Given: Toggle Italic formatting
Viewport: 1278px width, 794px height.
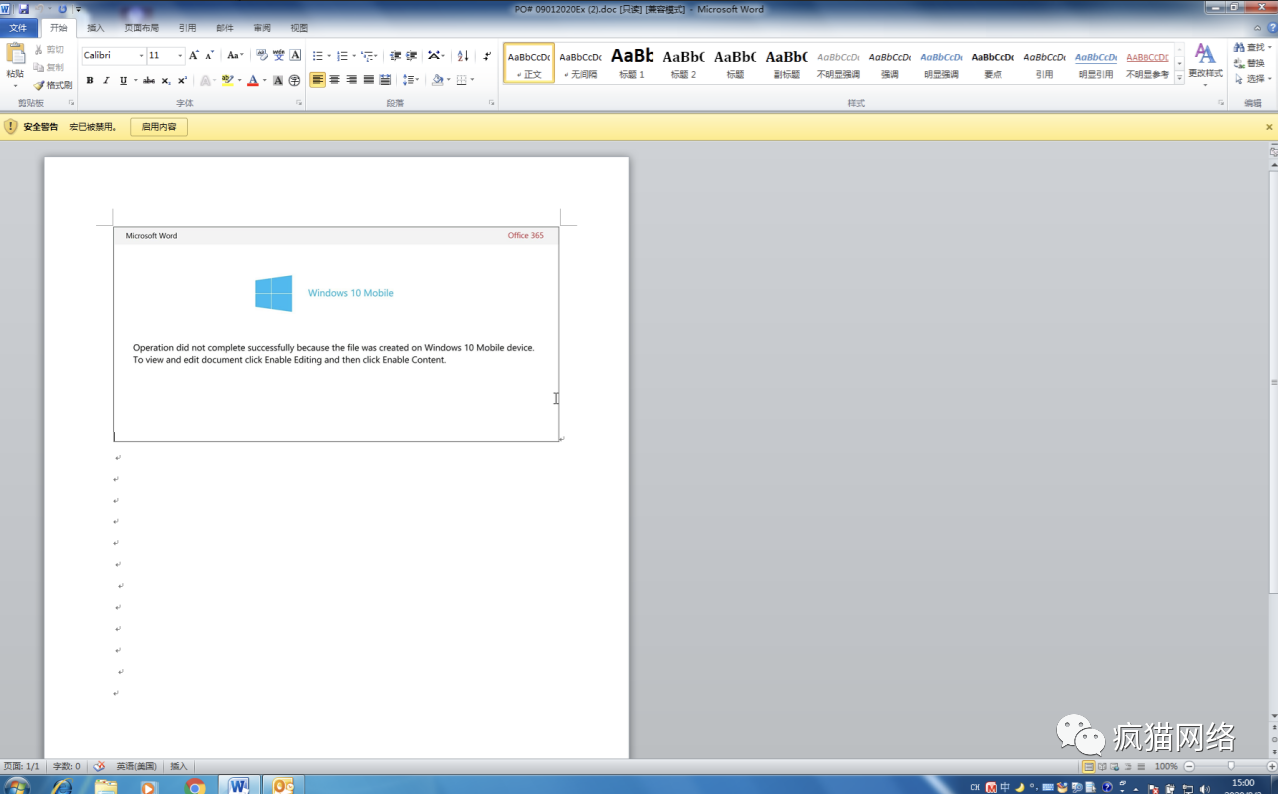Looking at the screenshot, I should tap(106, 80).
